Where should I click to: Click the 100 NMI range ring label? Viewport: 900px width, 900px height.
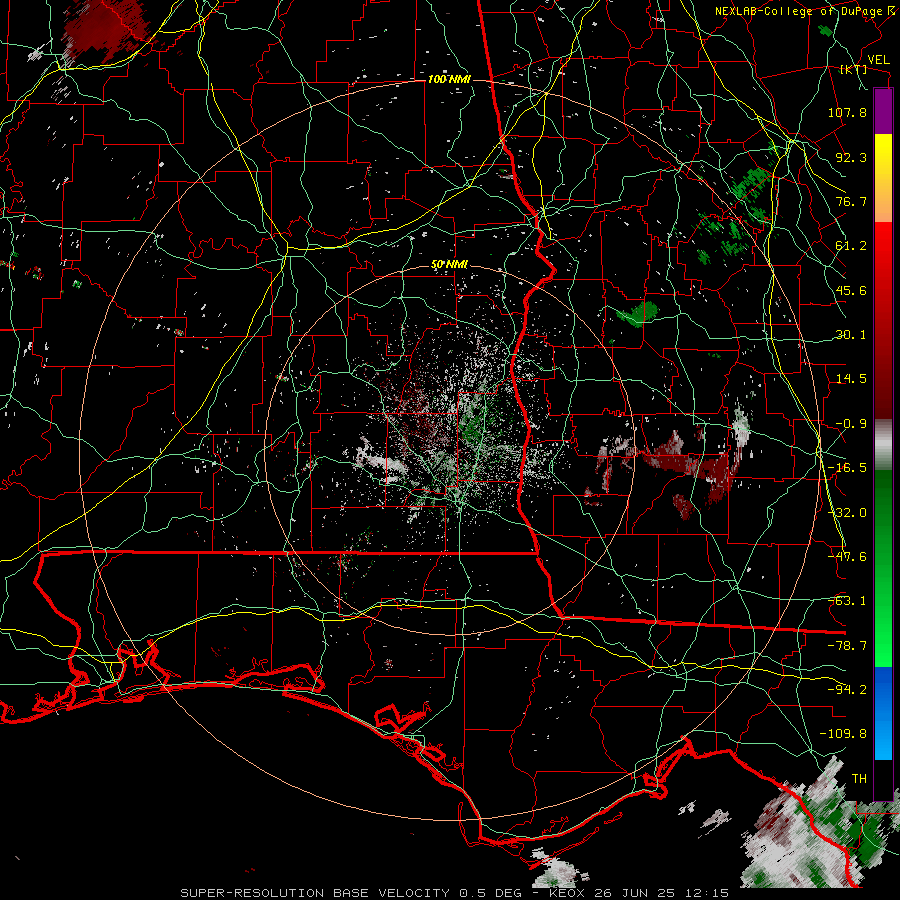pyautogui.click(x=449, y=79)
